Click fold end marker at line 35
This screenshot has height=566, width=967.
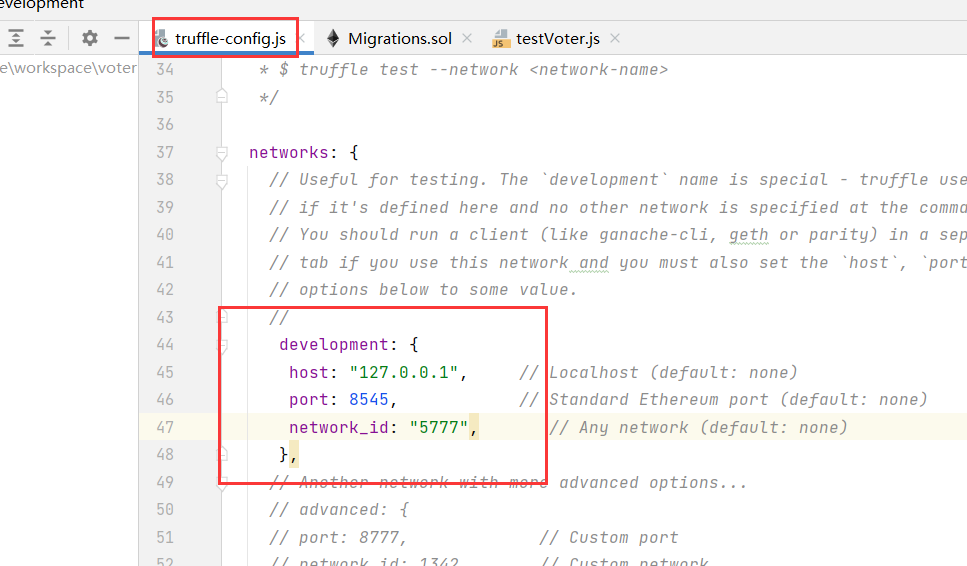coord(222,96)
